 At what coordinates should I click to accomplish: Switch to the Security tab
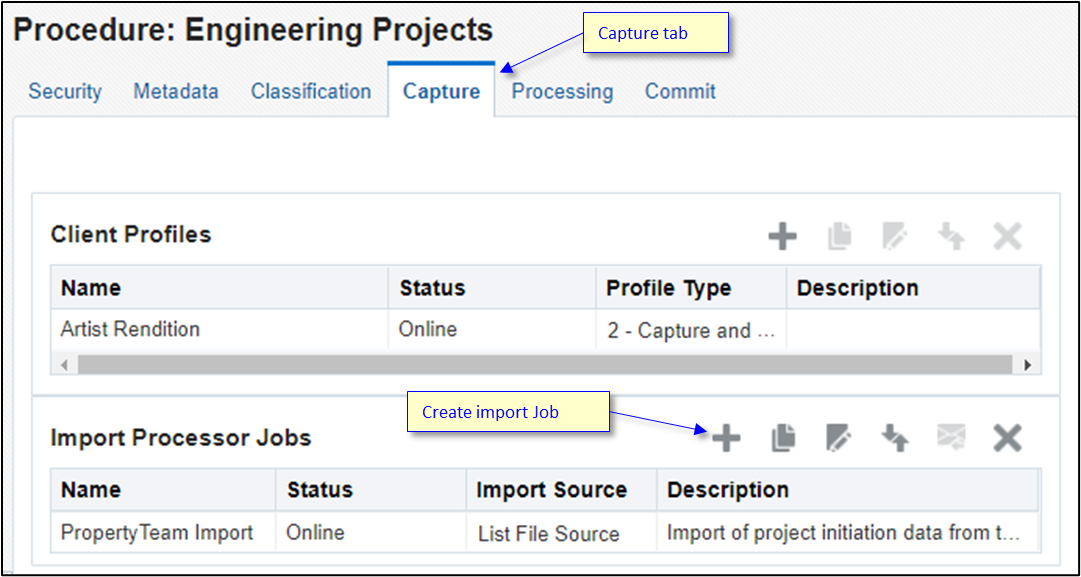point(64,91)
